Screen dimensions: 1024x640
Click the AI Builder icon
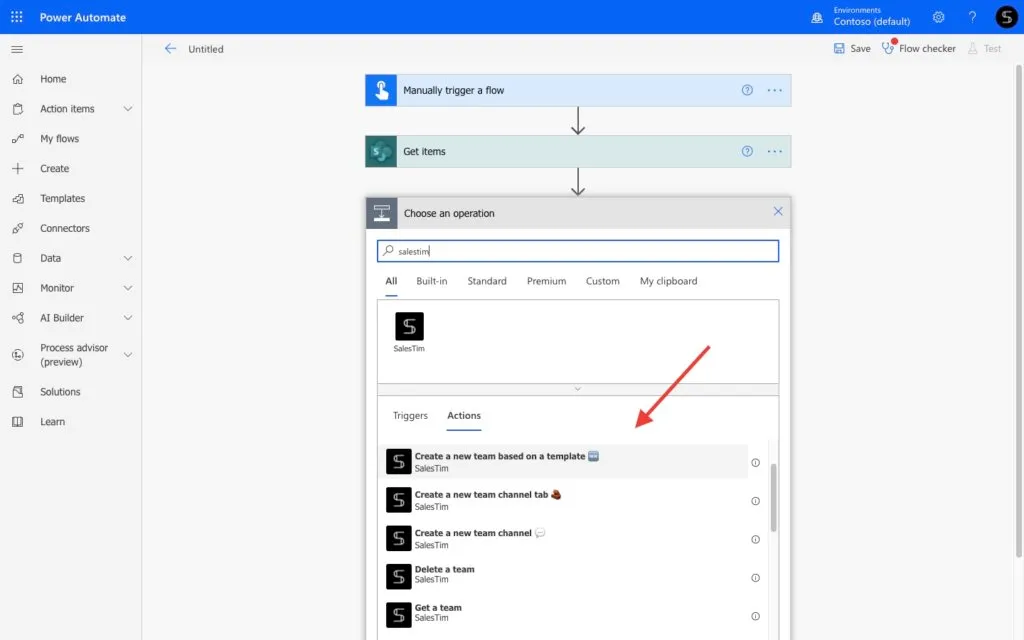coord(18,318)
